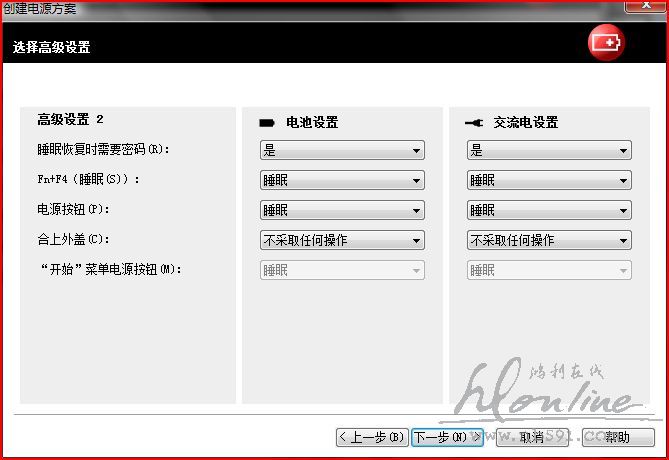Click the 合上外盖(C) label
669x460 pixels.
click(73, 239)
